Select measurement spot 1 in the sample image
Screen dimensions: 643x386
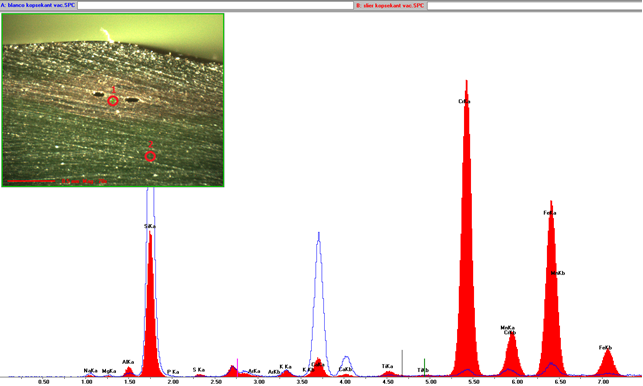113,100
